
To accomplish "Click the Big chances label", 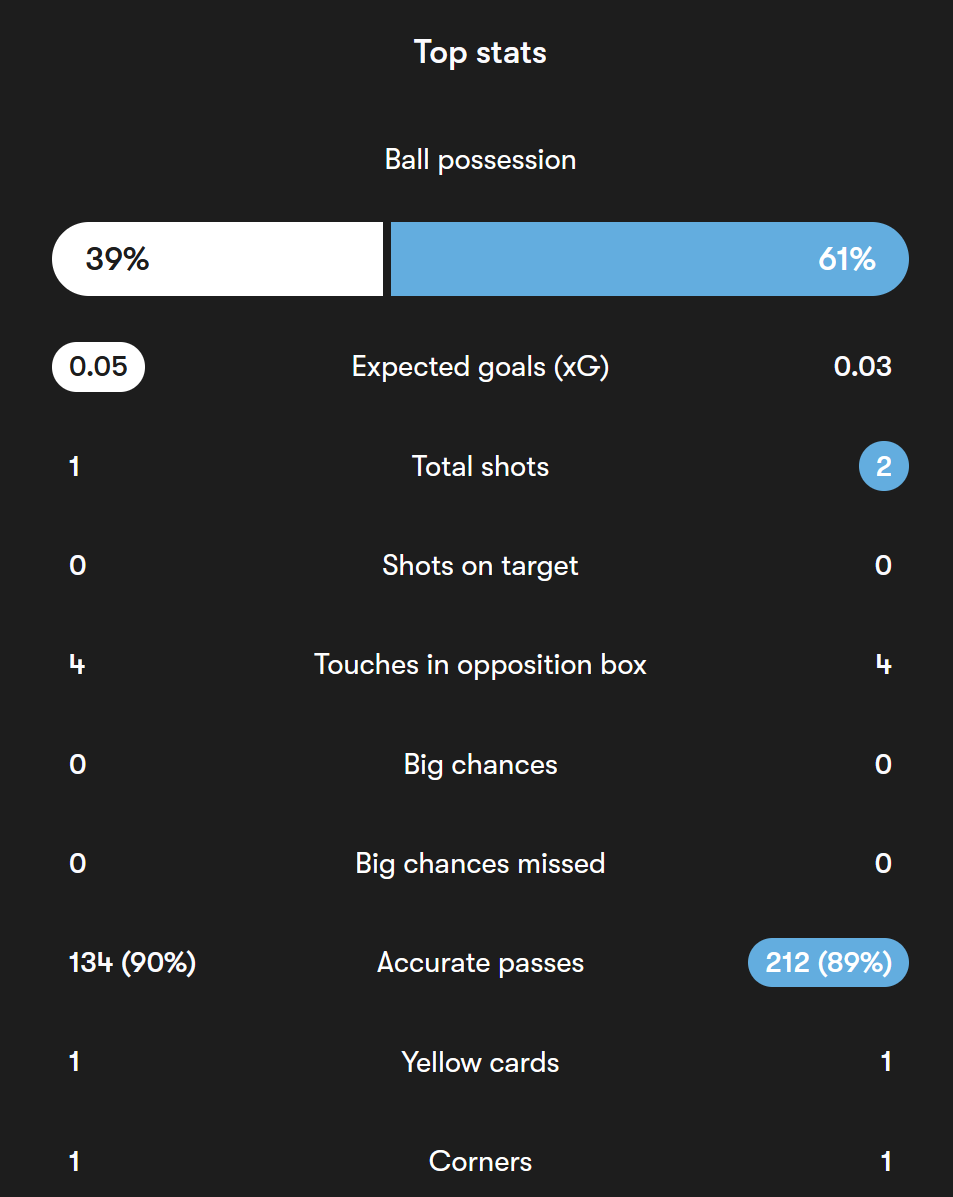I will 480,764.
